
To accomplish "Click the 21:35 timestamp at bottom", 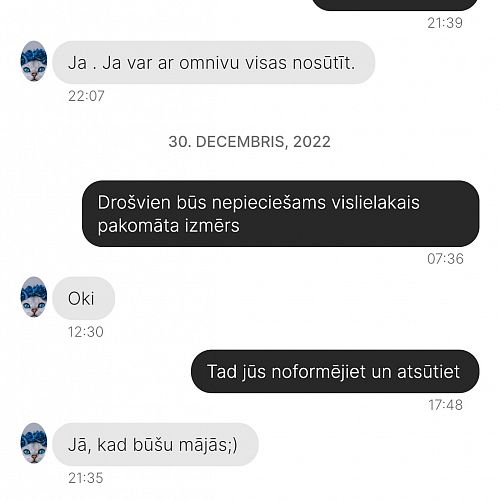I will click(86, 478).
